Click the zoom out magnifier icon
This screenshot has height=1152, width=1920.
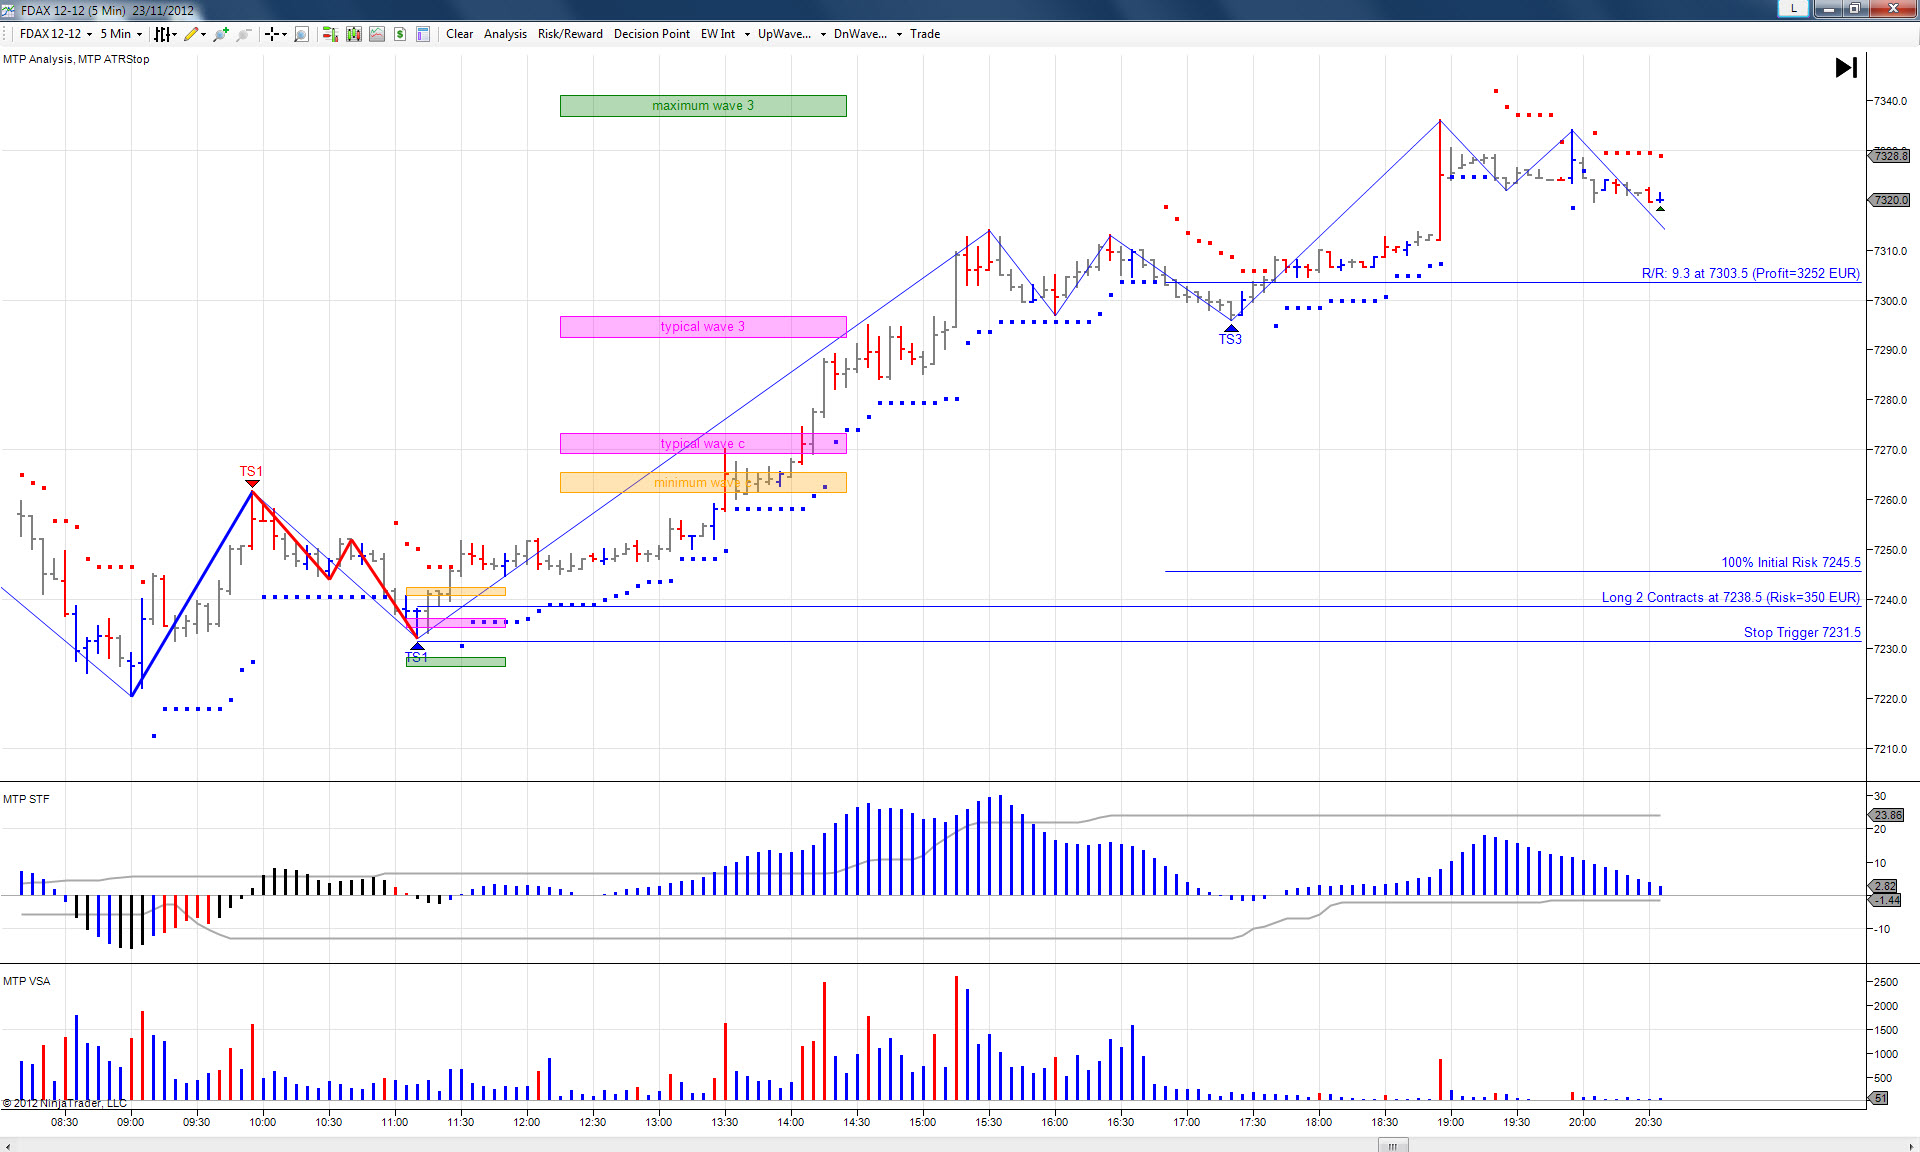pos(243,34)
